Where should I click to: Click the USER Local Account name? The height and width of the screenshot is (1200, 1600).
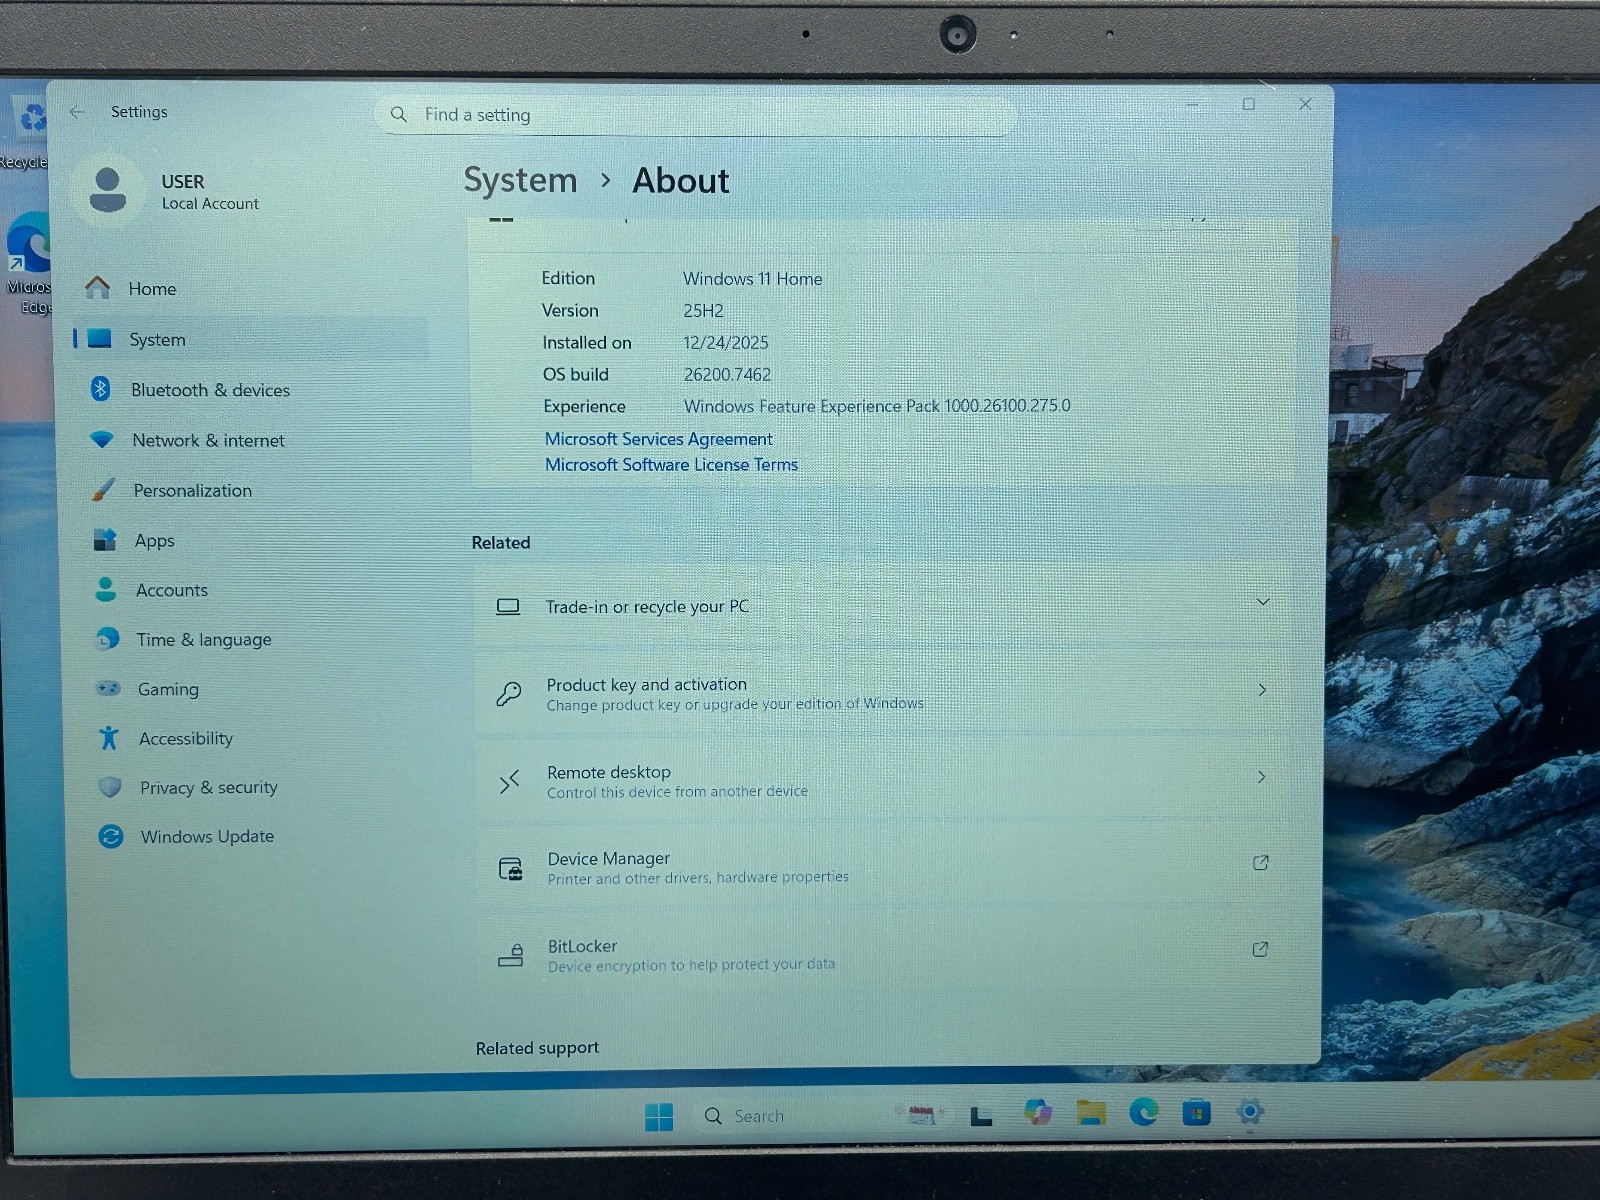point(210,192)
